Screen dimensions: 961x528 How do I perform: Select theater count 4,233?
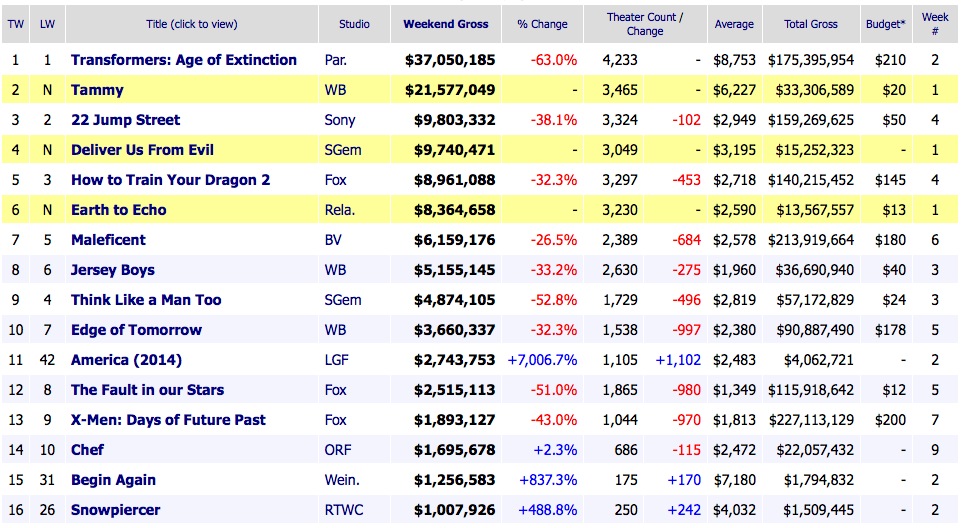click(x=620, y=60)
